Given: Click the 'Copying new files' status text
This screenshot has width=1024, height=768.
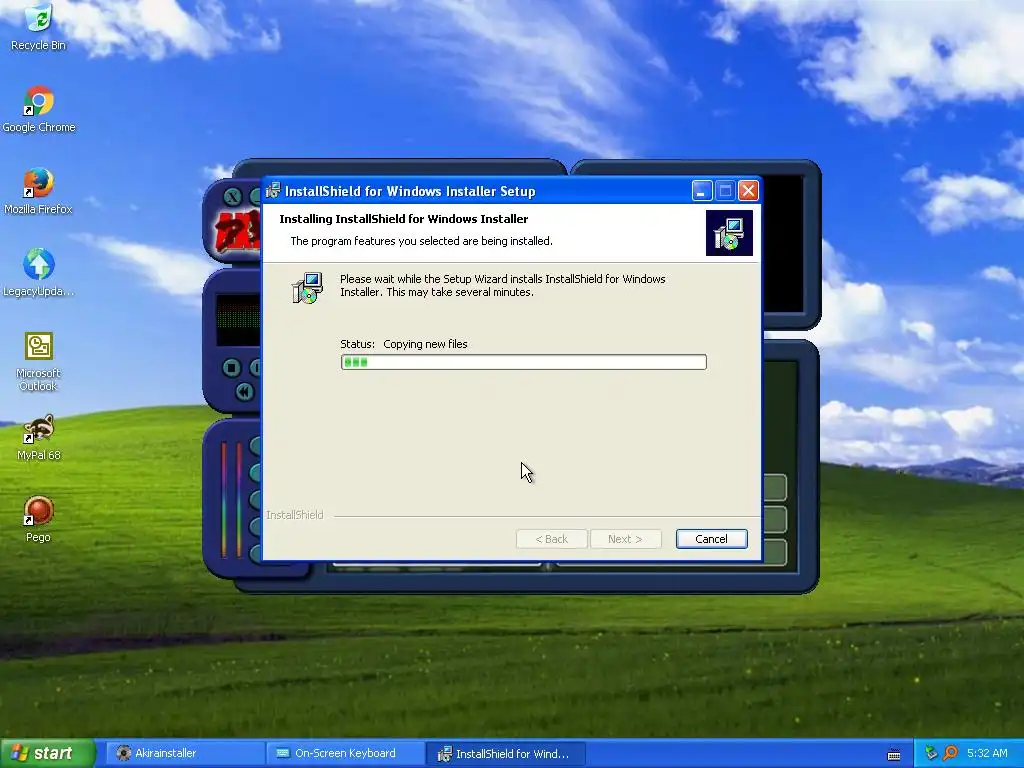Looking at the screenshot, I should click(425, 344).
